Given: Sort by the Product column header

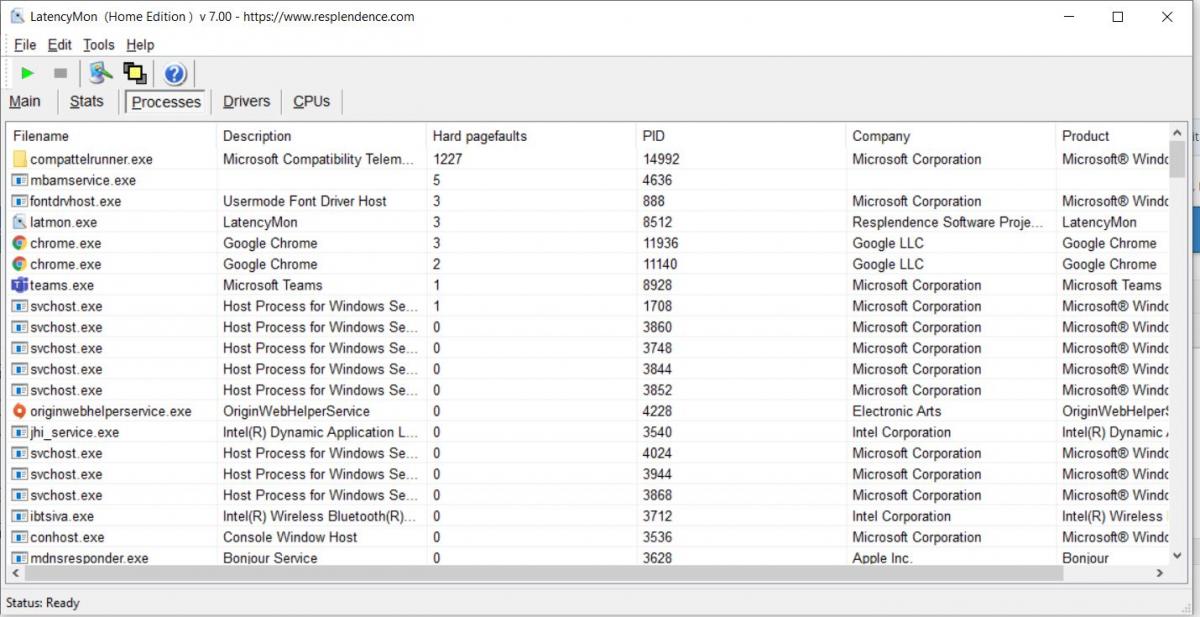Looking at the screenshot, I should coord(1111,136).
